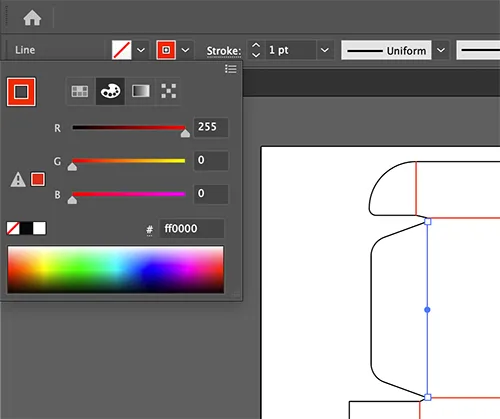Image resolution: width=500 pixels, height=419 pixels.
Task: Open the stroke color dropdown arrow
Action: pos(185,50)
